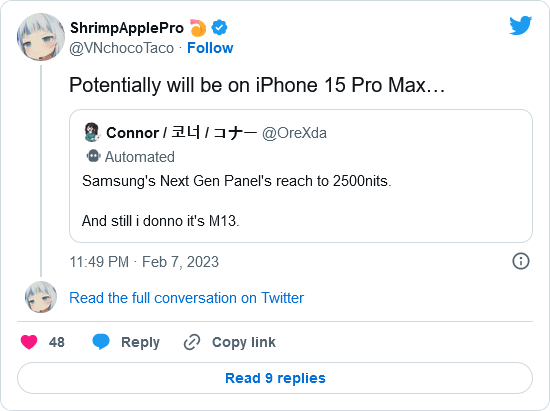Open the quoted tweet about Samsung's 2500nits panel
The height and width of the screenshot is (411, 550).
point(301,176)
